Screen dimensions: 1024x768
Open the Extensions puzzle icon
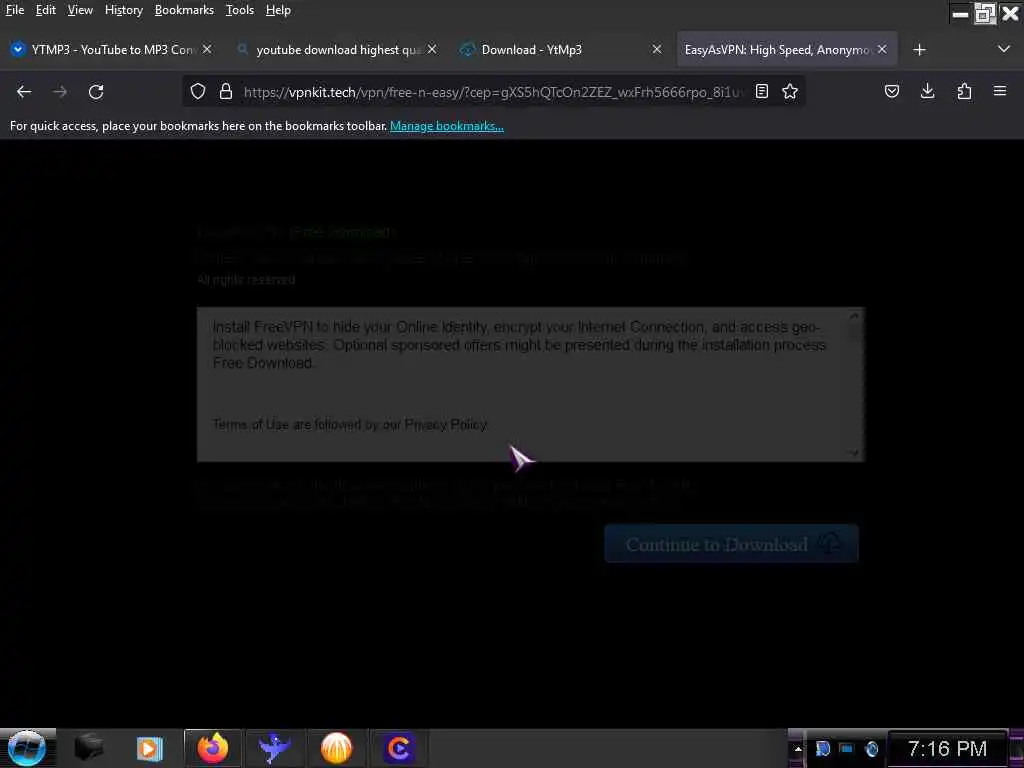pos(964,91)
